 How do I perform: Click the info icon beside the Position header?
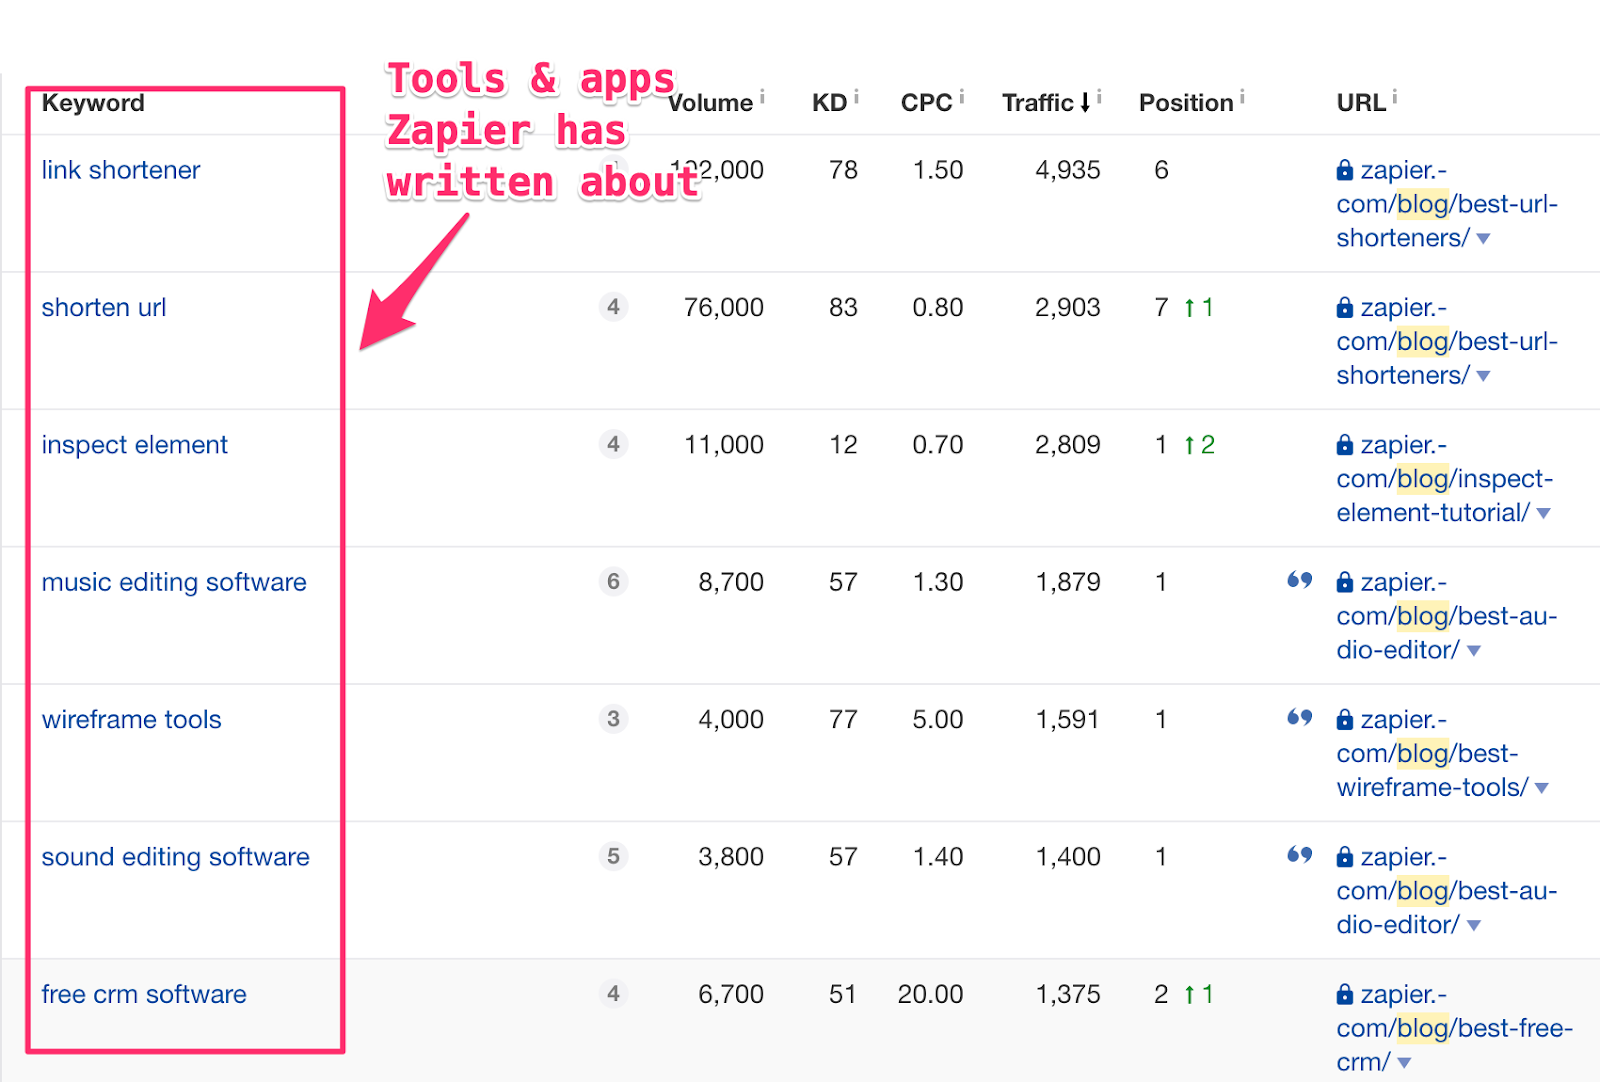pyautogui.click(x=1242, y=97)
